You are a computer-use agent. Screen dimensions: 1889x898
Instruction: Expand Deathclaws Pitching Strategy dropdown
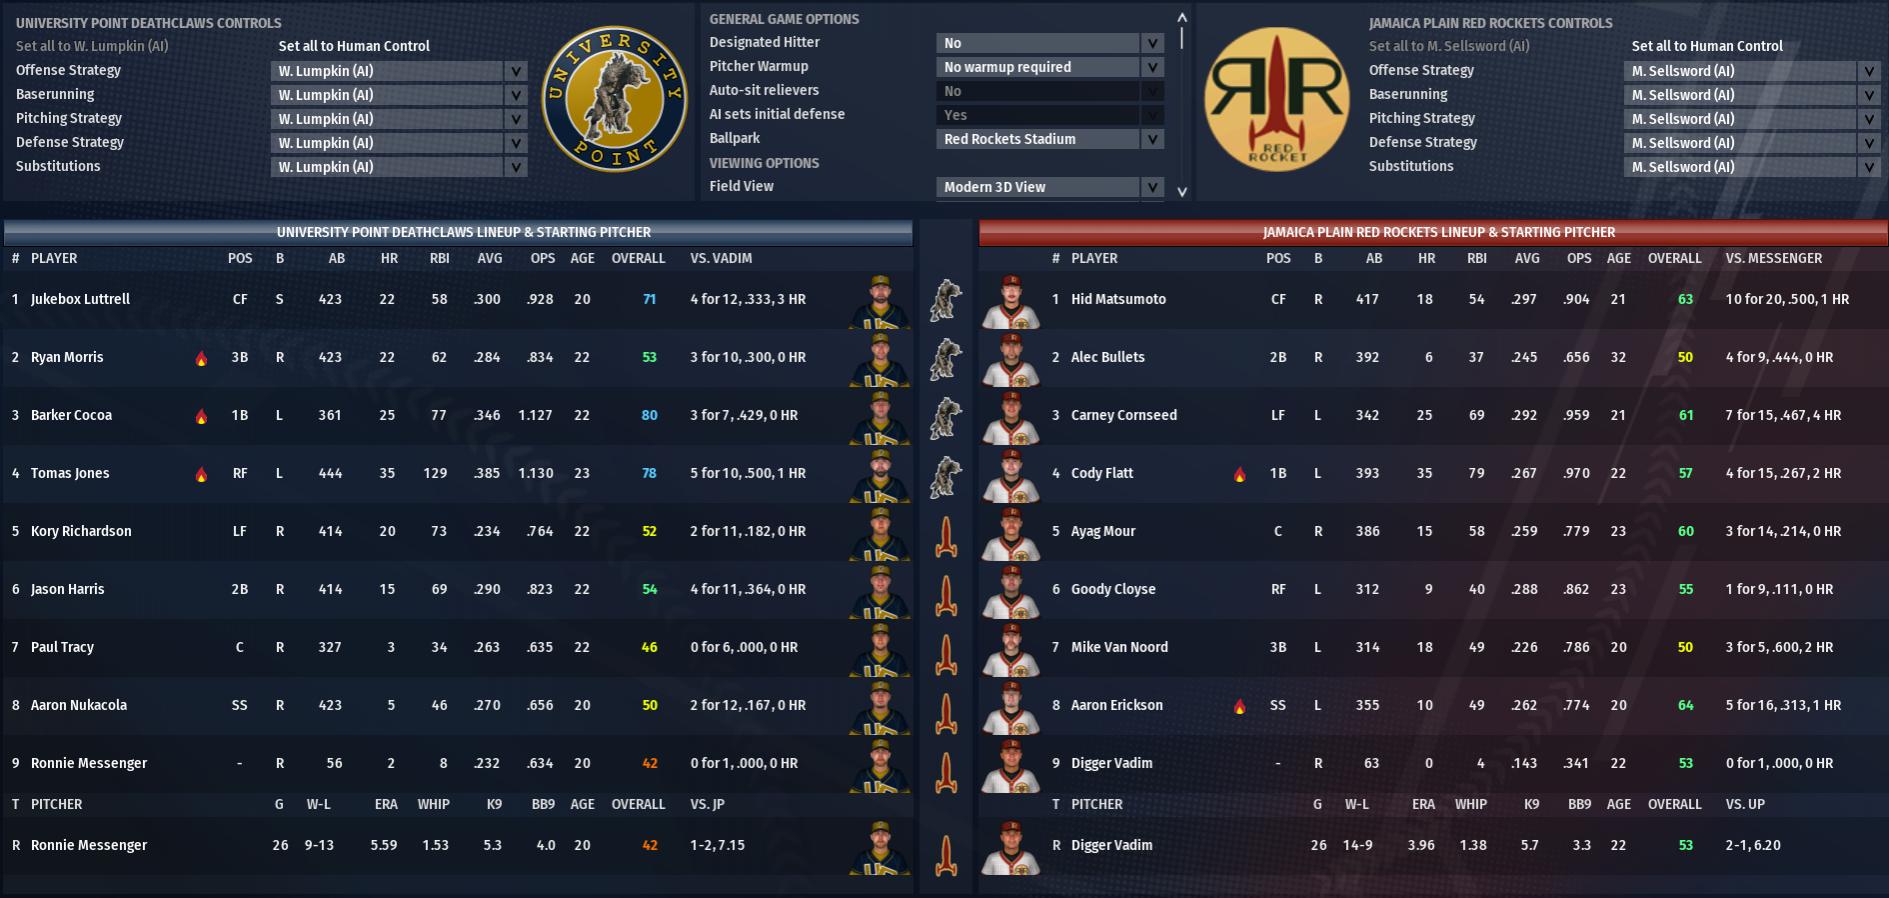[x=399, y=119]
